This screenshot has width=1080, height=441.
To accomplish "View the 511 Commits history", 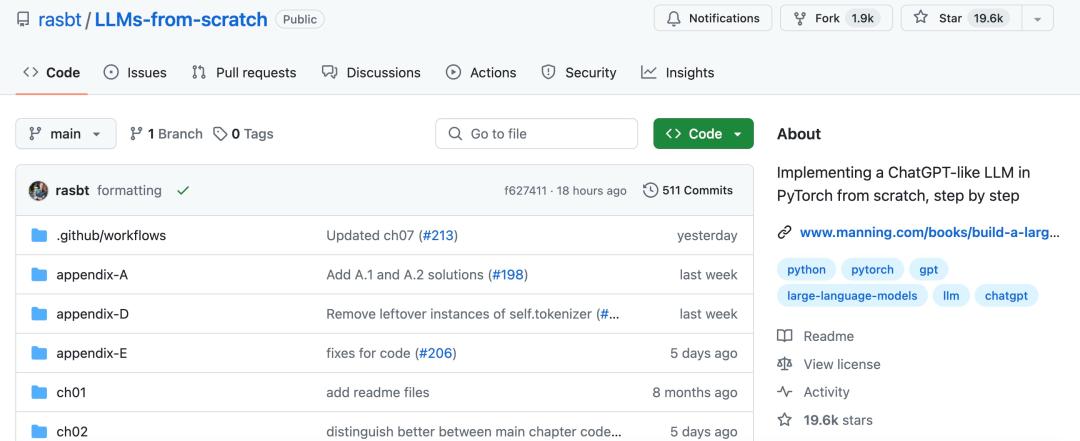I will pos(688,191).
